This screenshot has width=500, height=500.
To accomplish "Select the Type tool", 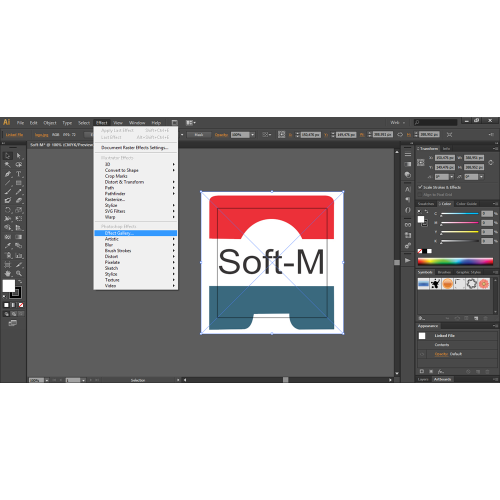I will coord(19,174).
